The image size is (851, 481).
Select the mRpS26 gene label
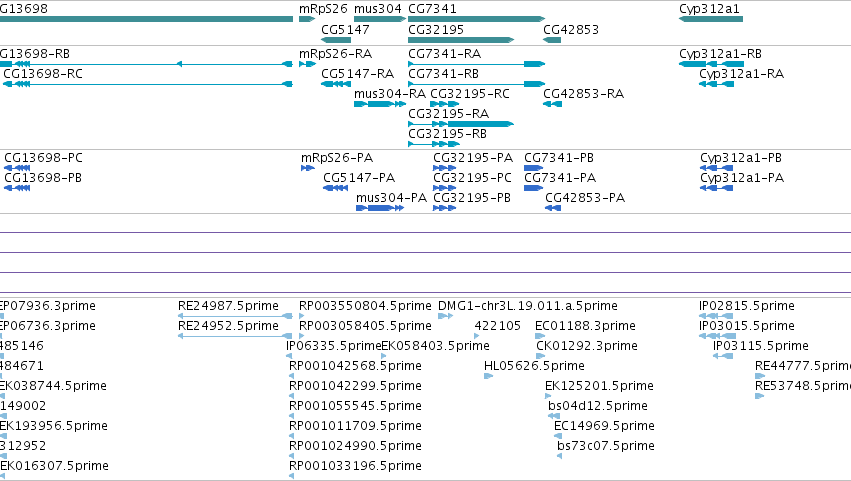click(323, 9)
